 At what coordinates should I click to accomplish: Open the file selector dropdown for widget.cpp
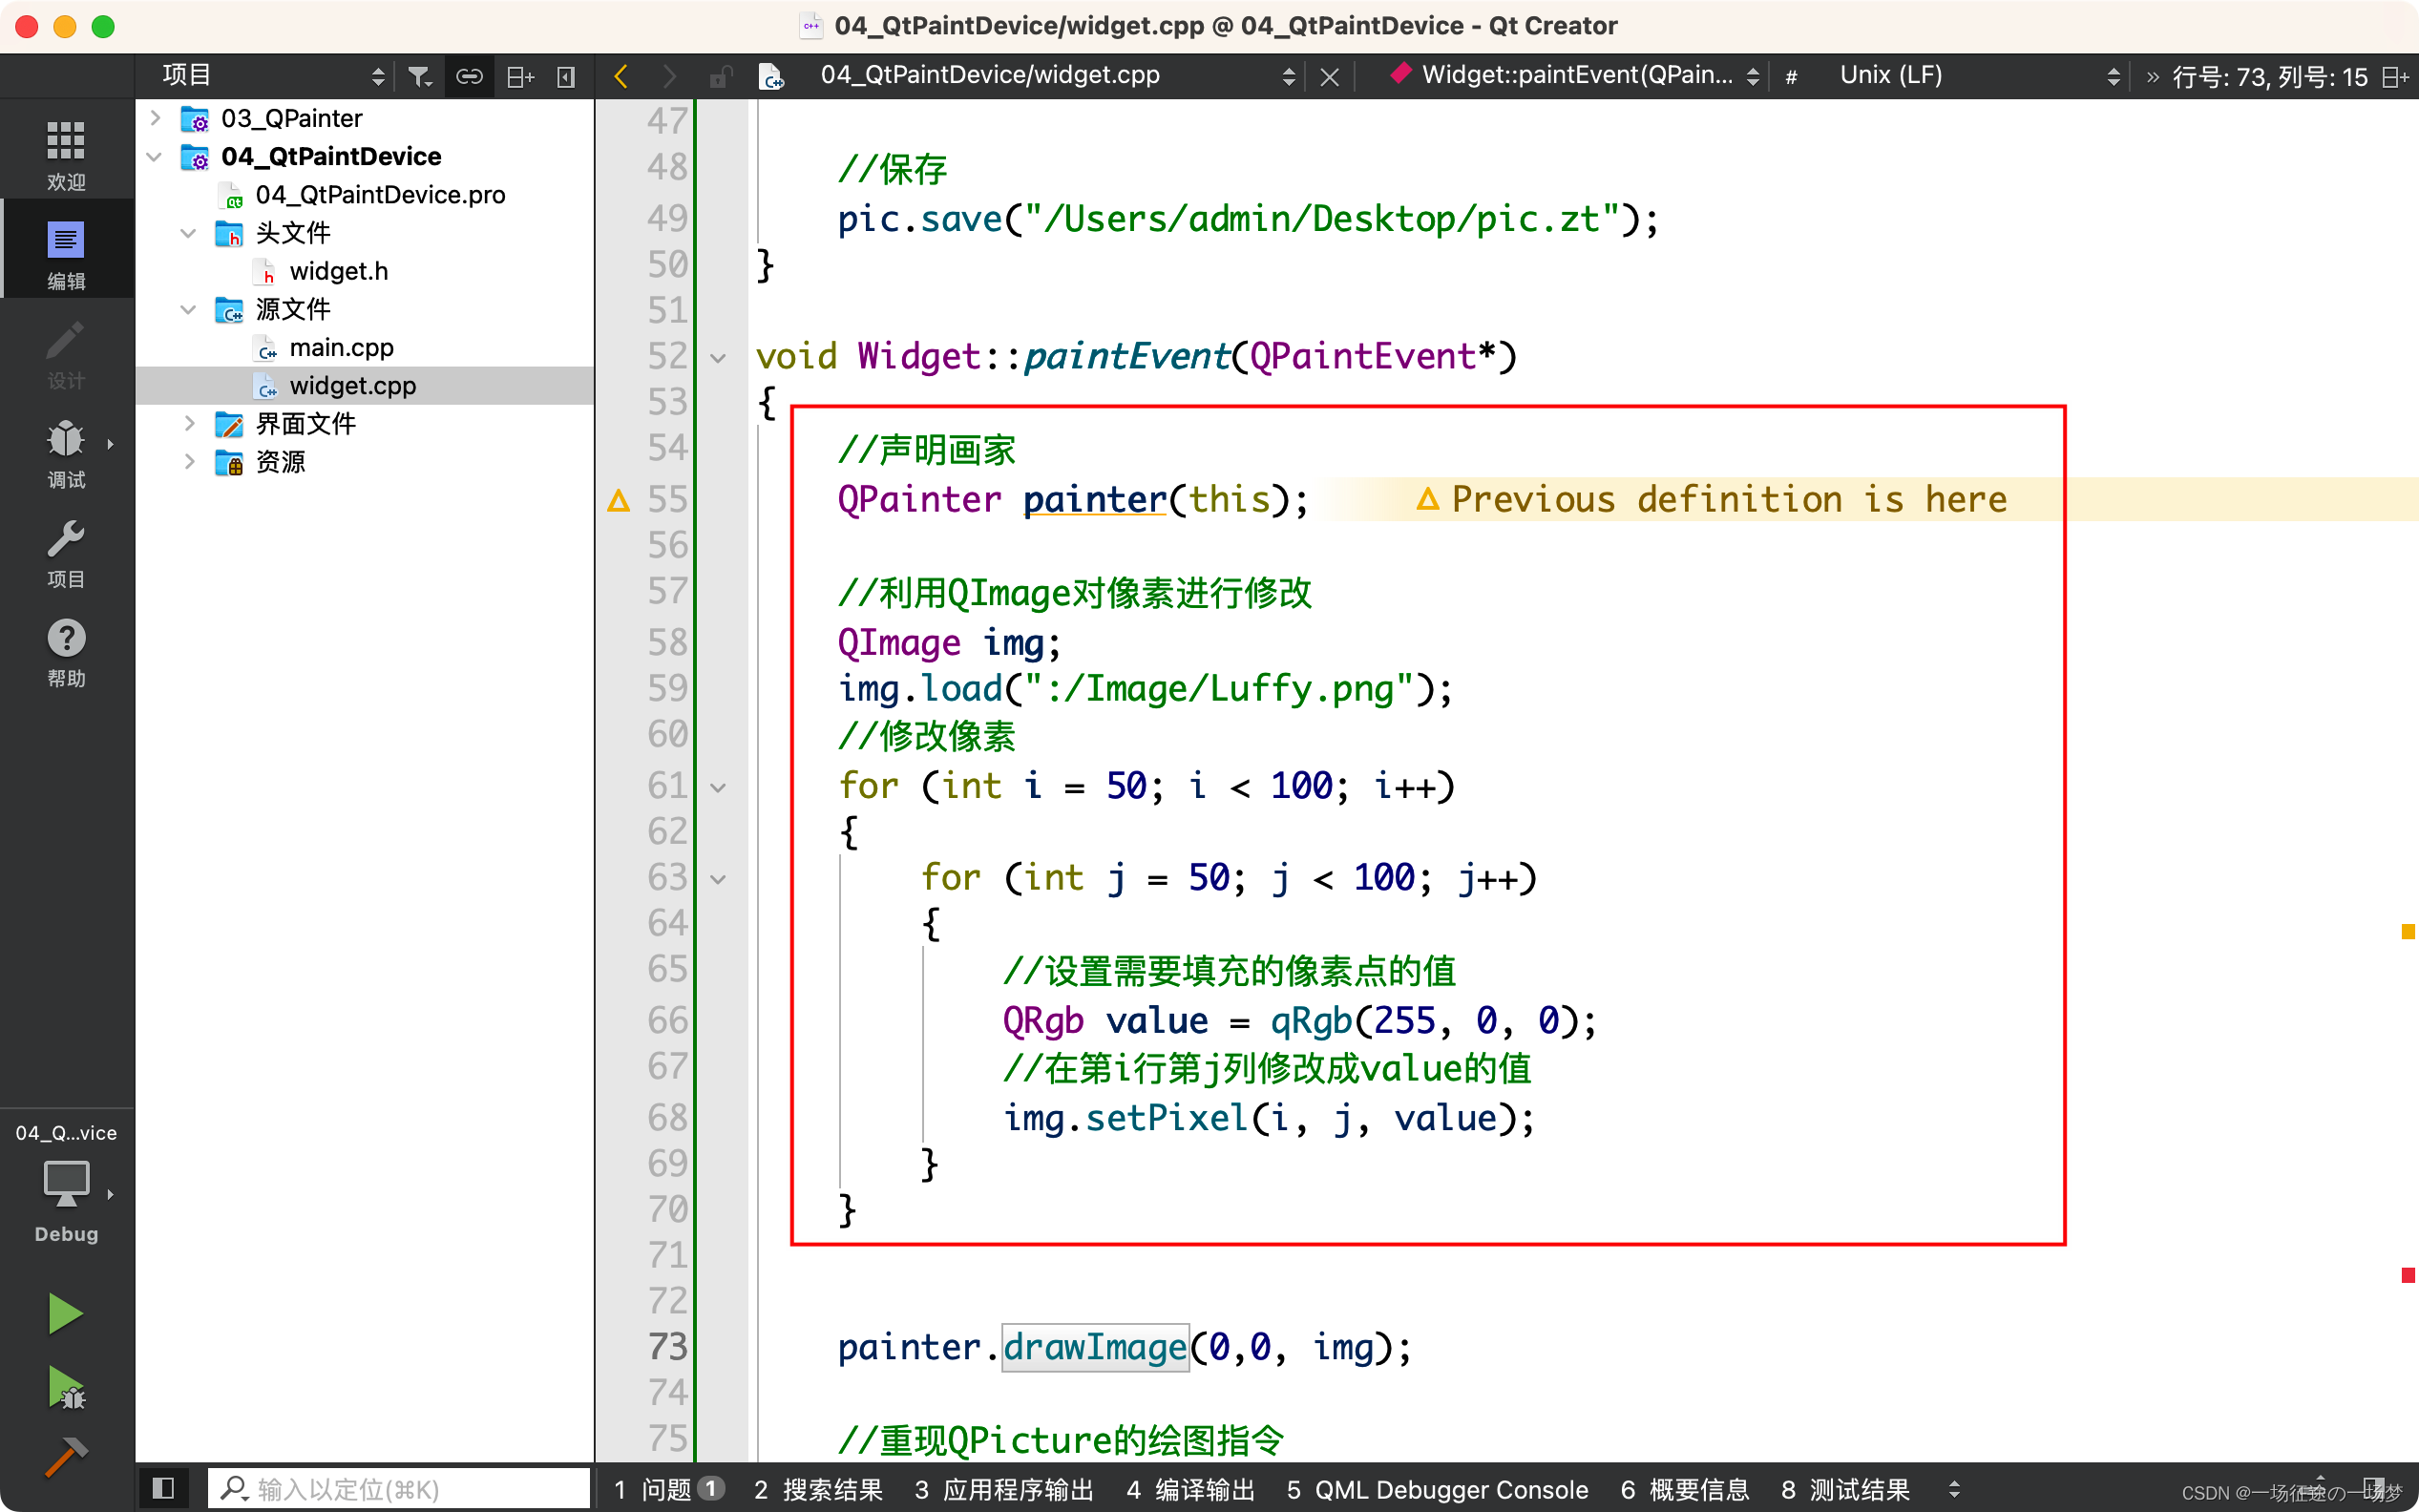(1057, 76)
